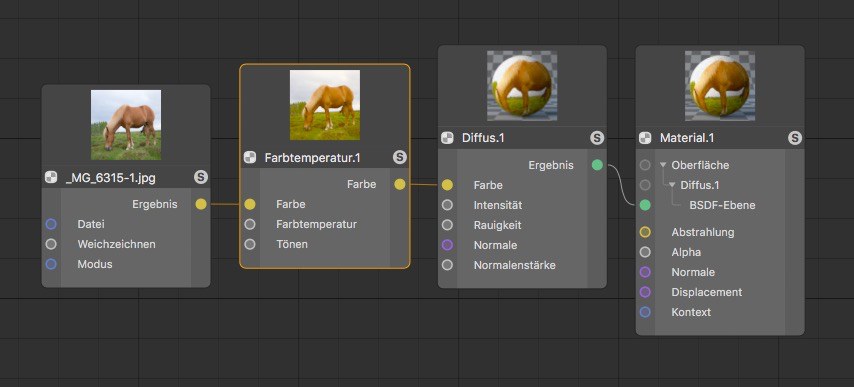Click the S icon on Material.1 node

pos(795,138)
